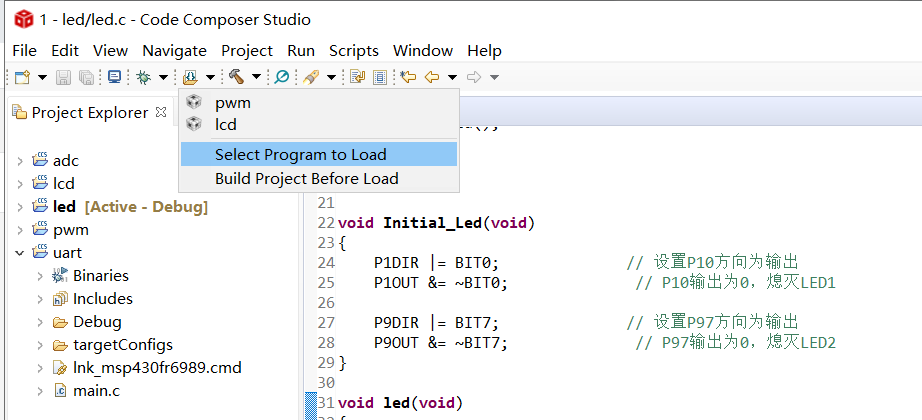Viewport: 922px width, 420px height.
Task: Expand the lcd project node
Action: tap(20, 184)
